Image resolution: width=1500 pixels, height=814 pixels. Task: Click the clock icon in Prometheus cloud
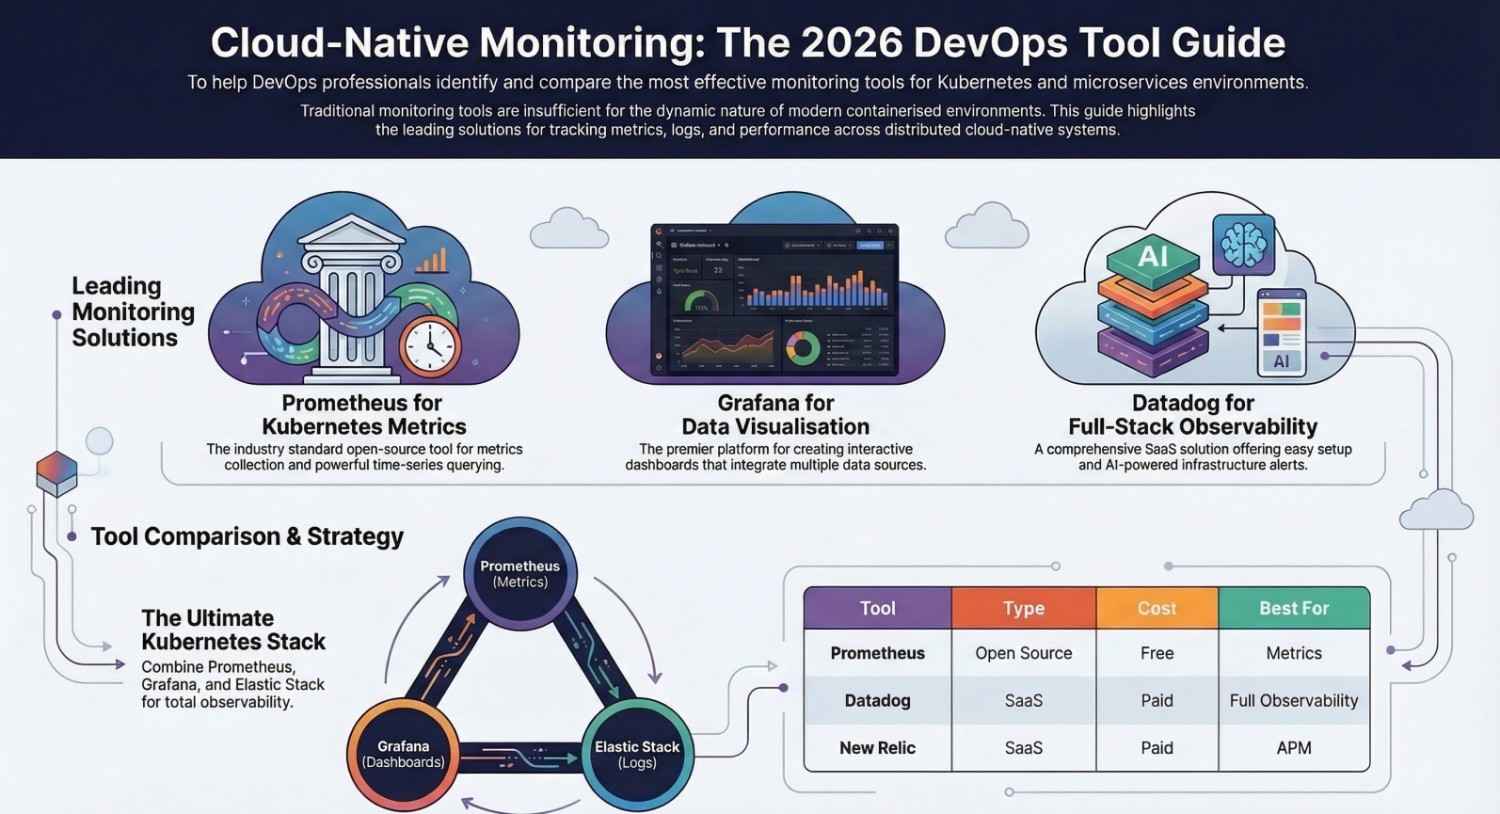(x=430, y=346)
